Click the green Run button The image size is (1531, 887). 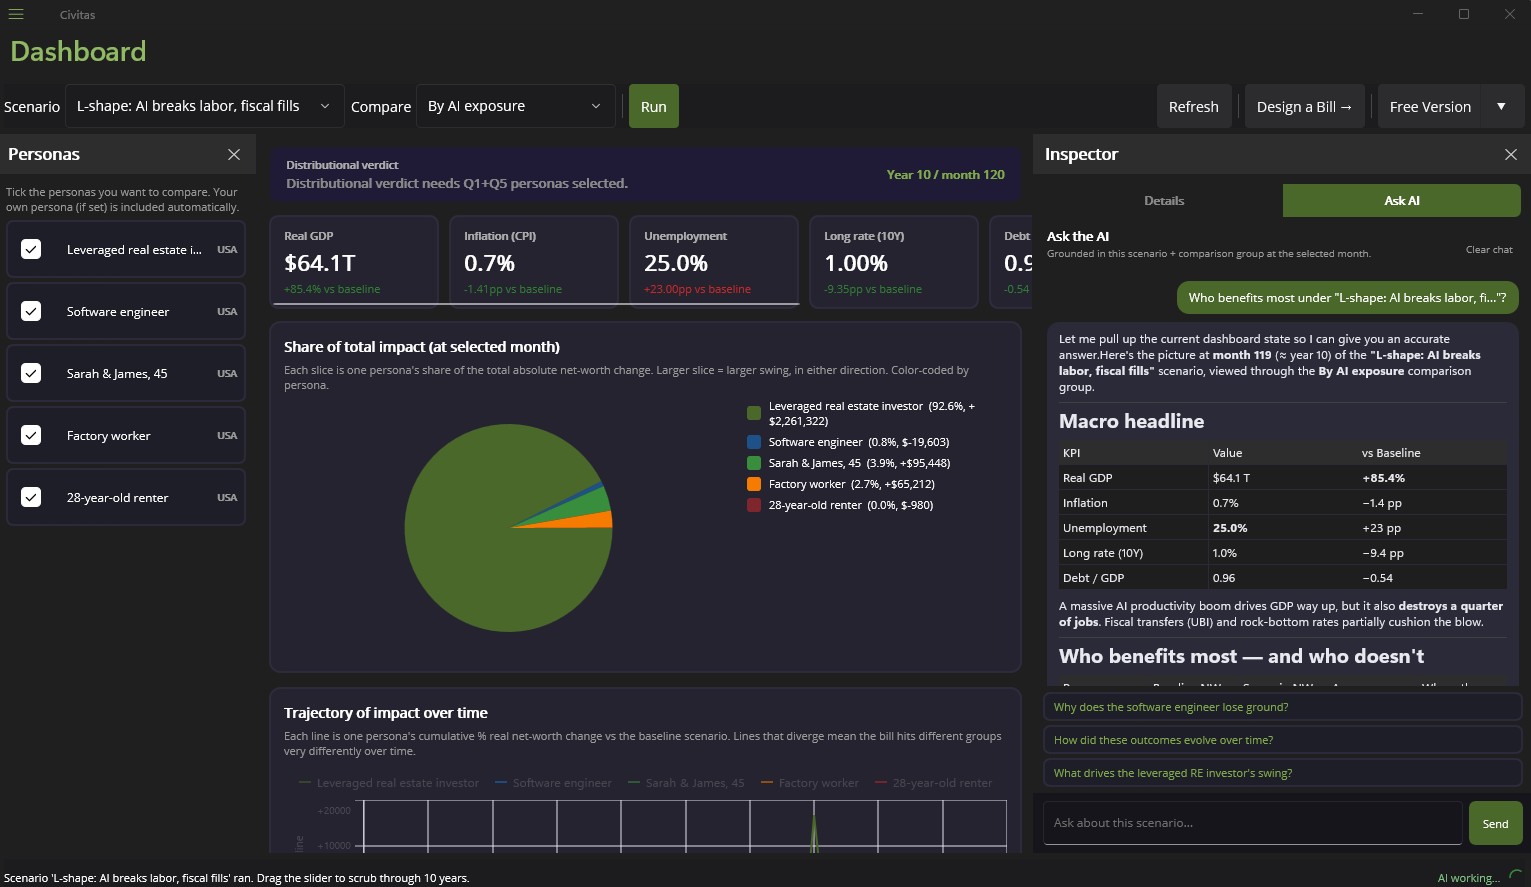coord(654,106)
